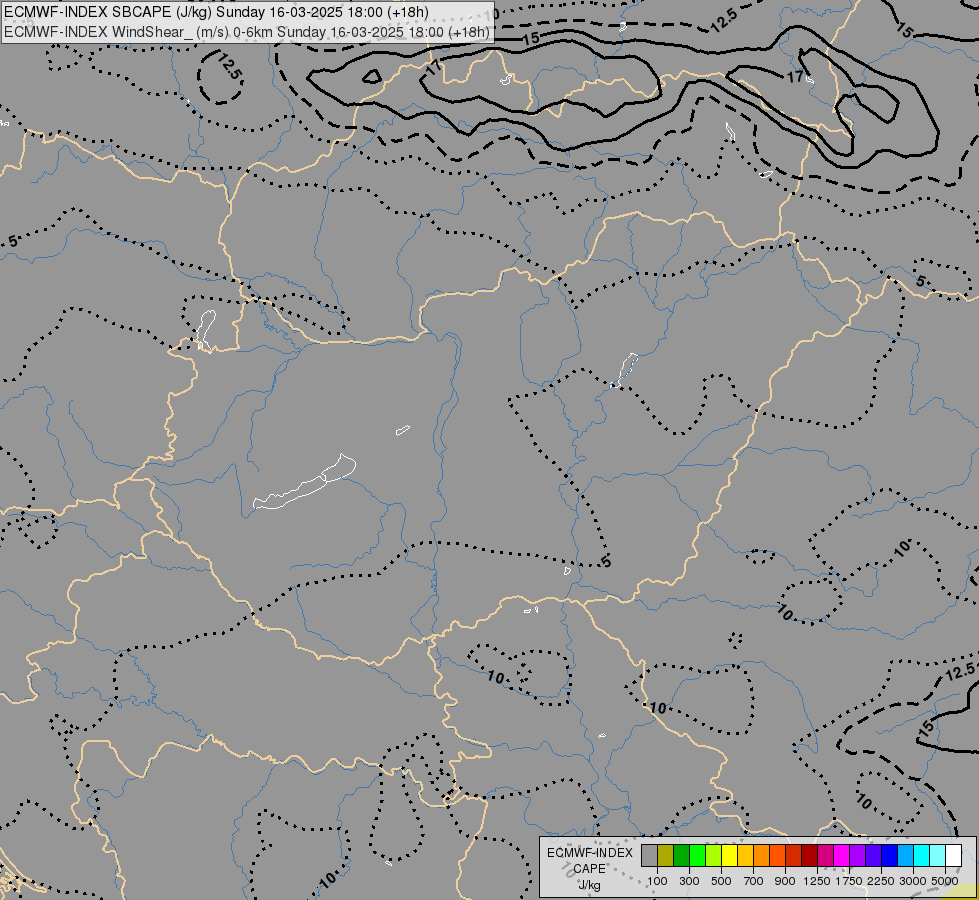Viewport: 979px width, 900px height.
Task: Click the white legend swatch
Action: pos(953,856)
